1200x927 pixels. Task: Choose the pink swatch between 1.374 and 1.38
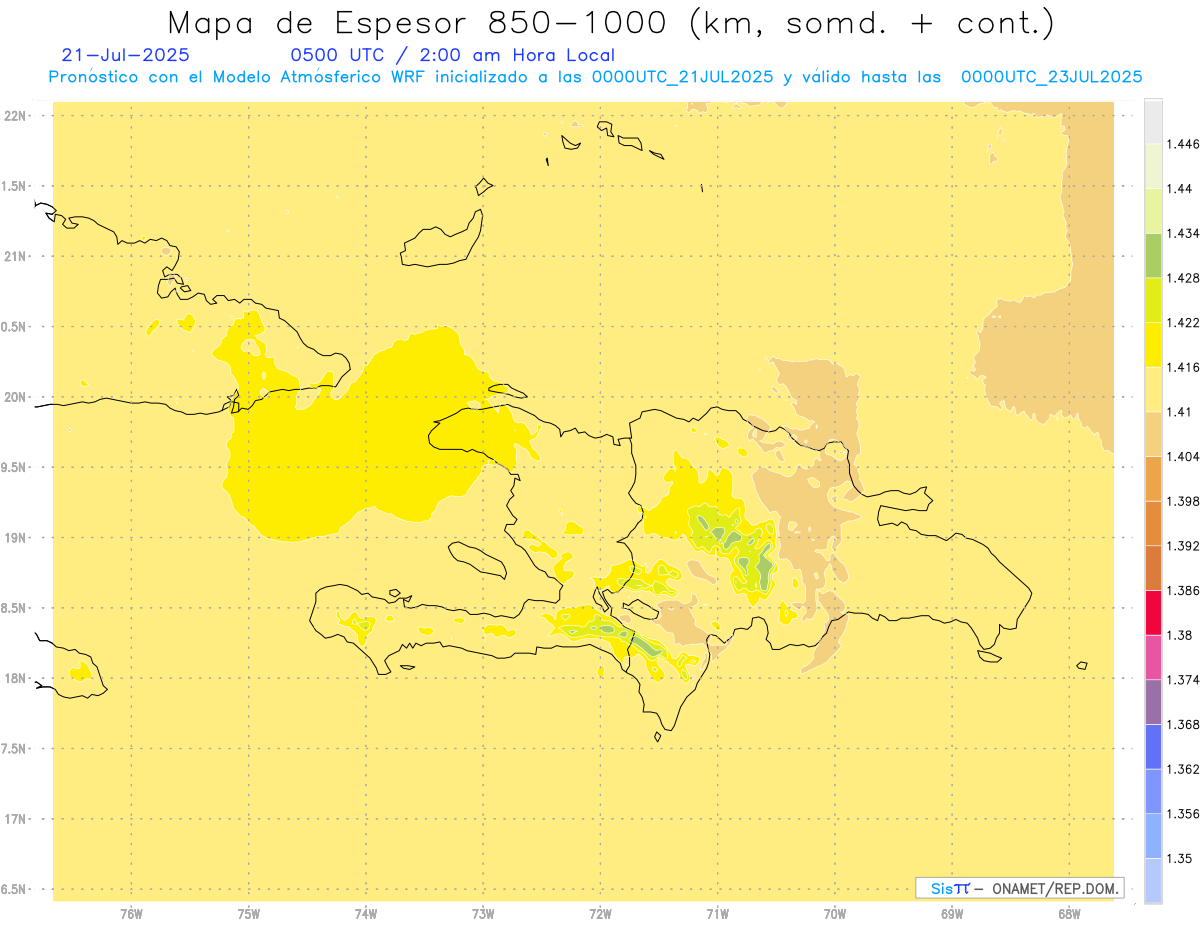pos(1153,657)
